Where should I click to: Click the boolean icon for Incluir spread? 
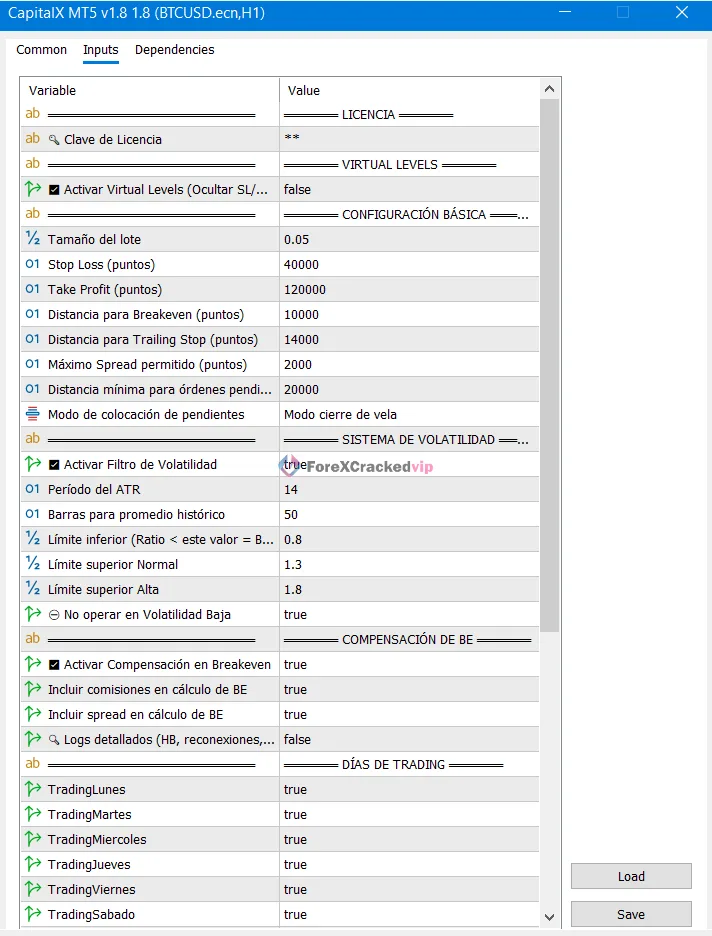point(32,714)
